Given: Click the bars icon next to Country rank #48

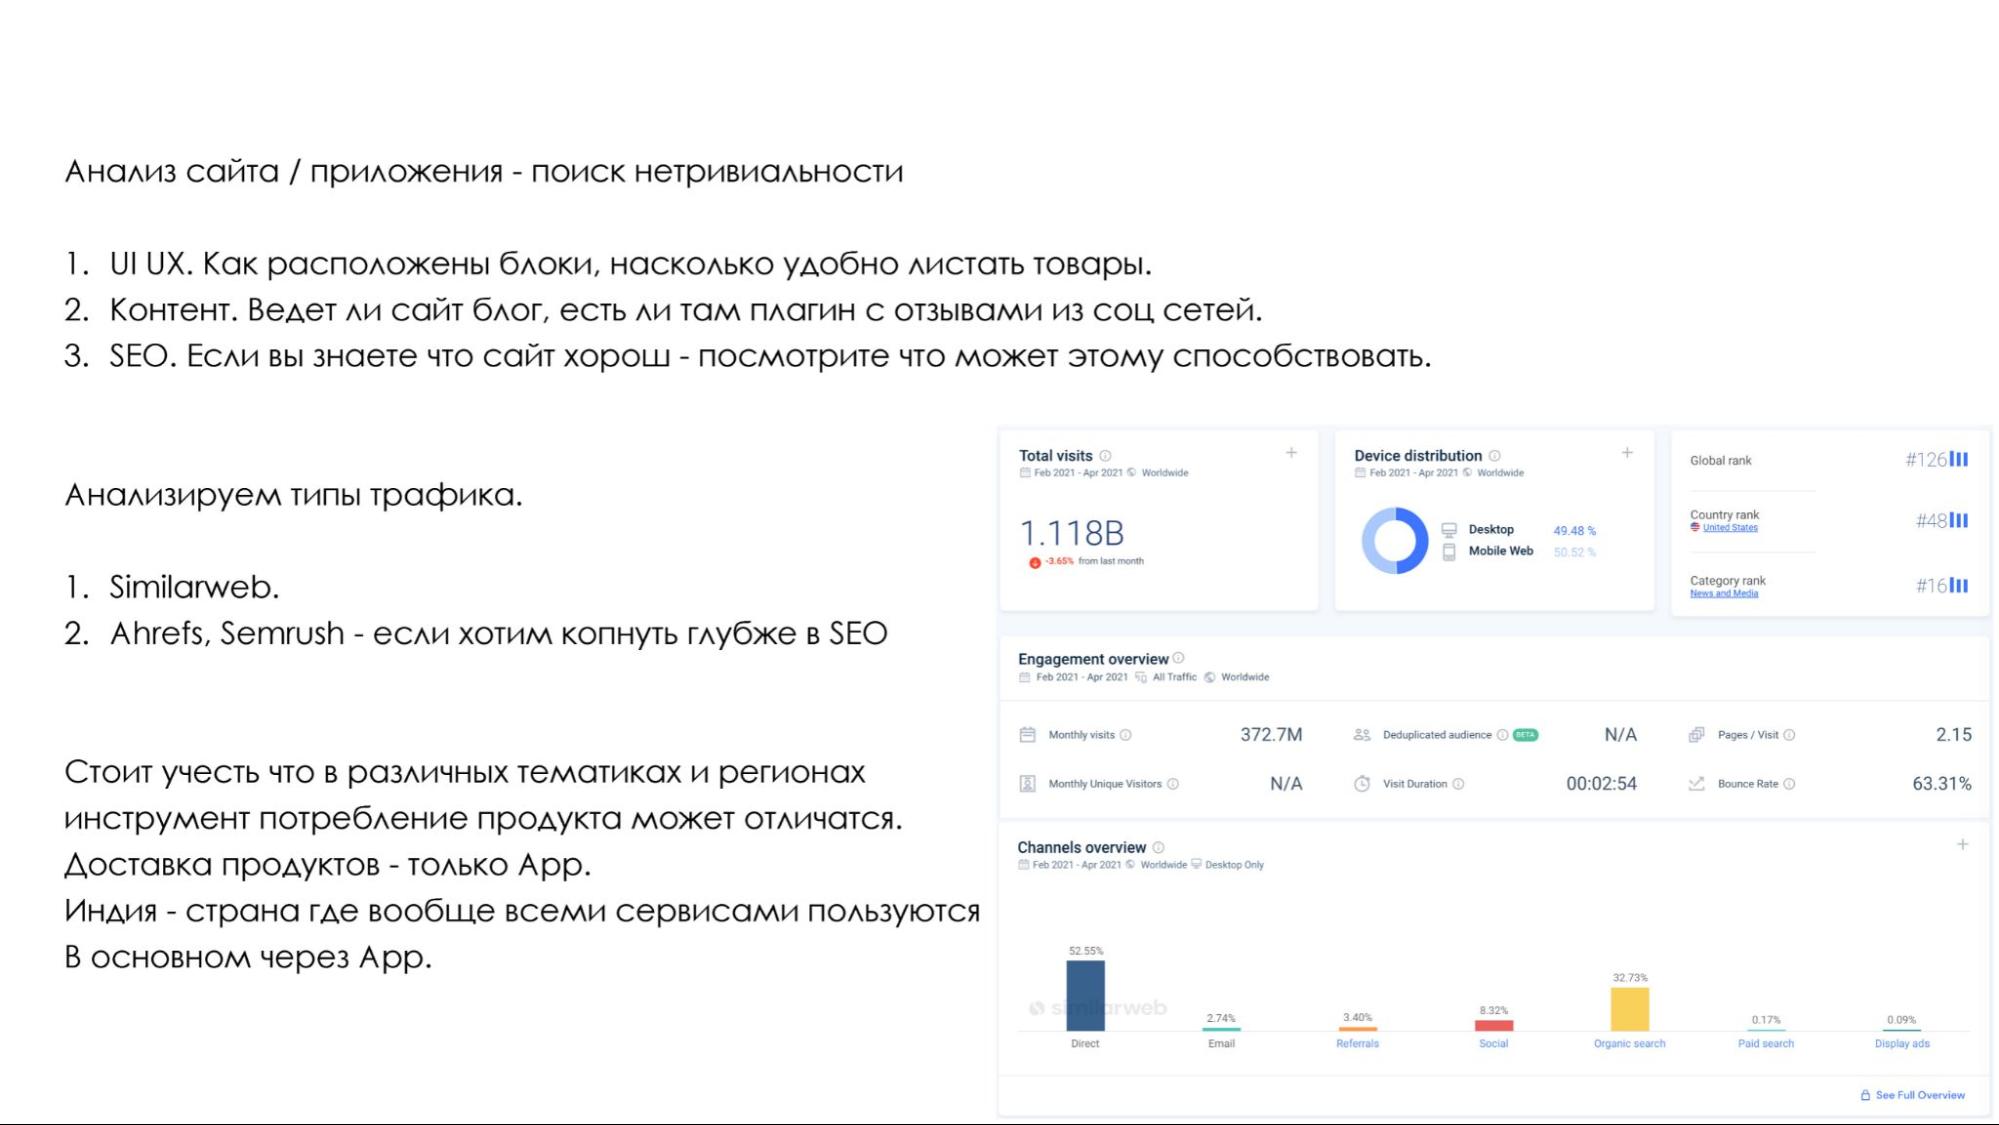Looking at the screenshot, I should click(1959, 520).
